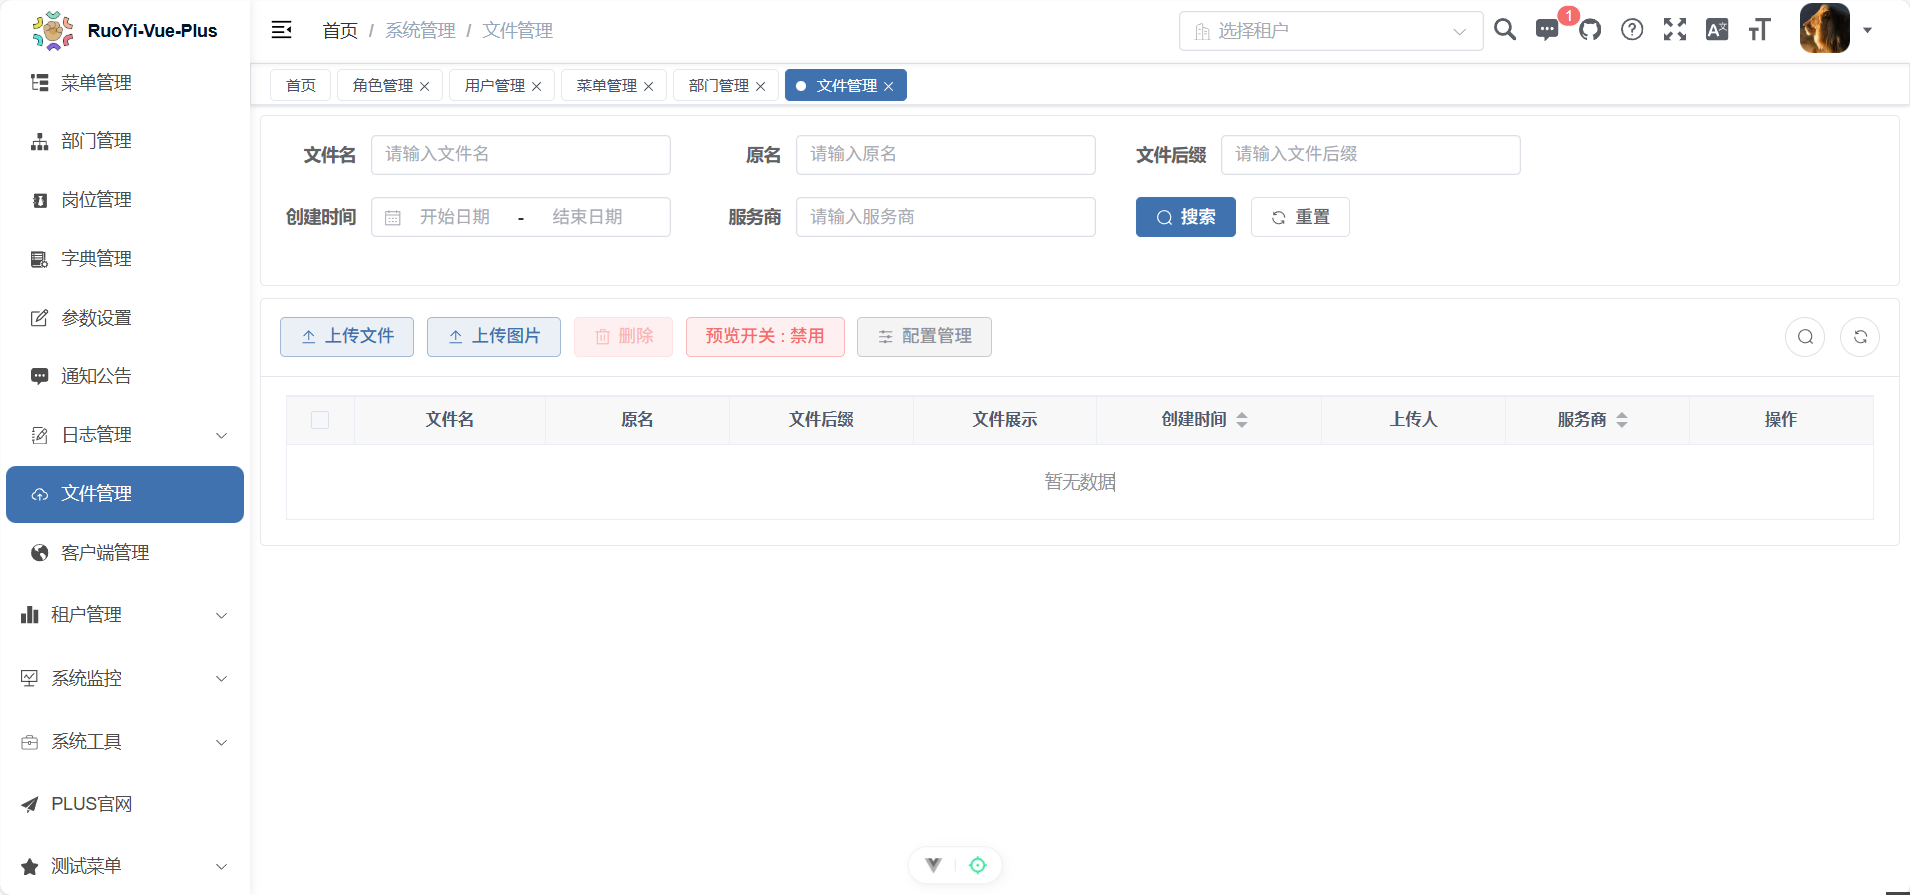Open the message notifications icon
Viewport: 1910px width, 895px height.
pos(1546,30)
